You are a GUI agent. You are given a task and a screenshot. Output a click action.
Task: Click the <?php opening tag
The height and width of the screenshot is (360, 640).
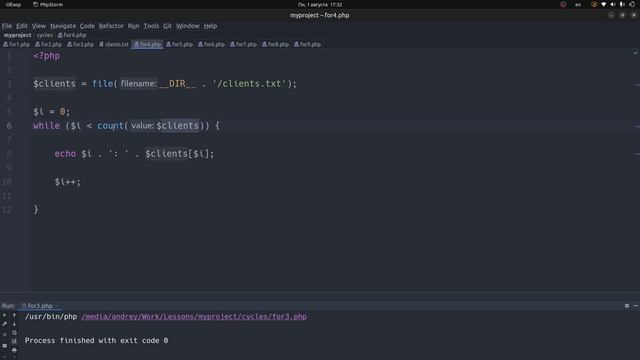47,56
